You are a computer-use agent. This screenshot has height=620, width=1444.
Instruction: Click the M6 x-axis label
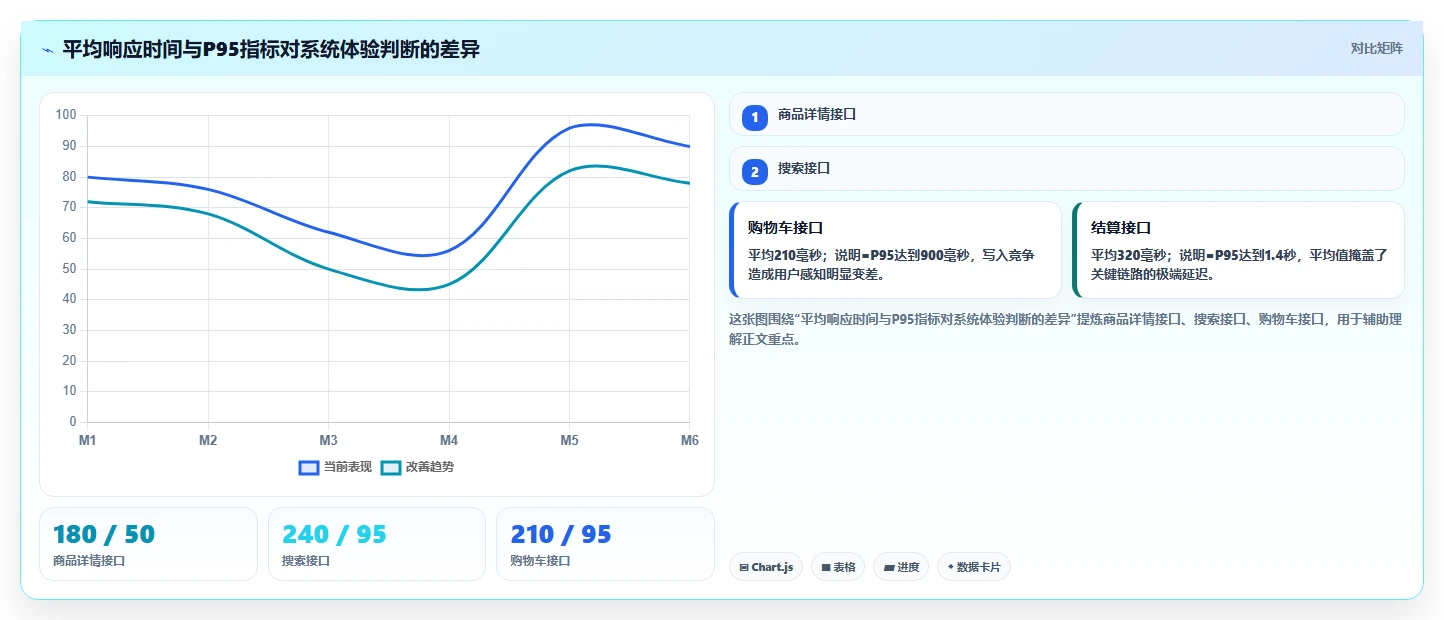point(689,441)
